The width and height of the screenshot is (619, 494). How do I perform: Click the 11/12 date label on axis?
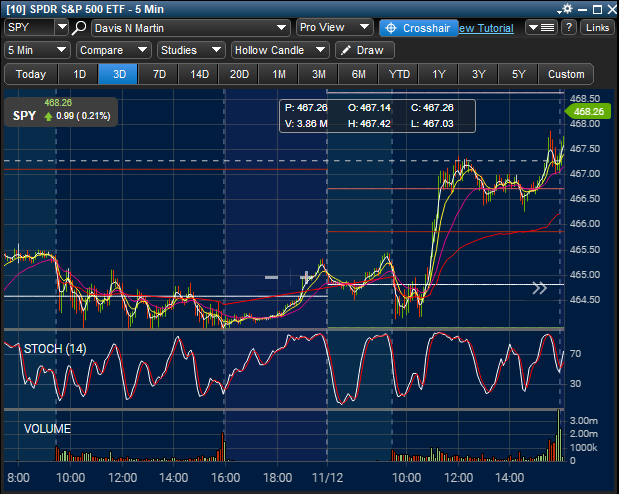tap(327, 478)
